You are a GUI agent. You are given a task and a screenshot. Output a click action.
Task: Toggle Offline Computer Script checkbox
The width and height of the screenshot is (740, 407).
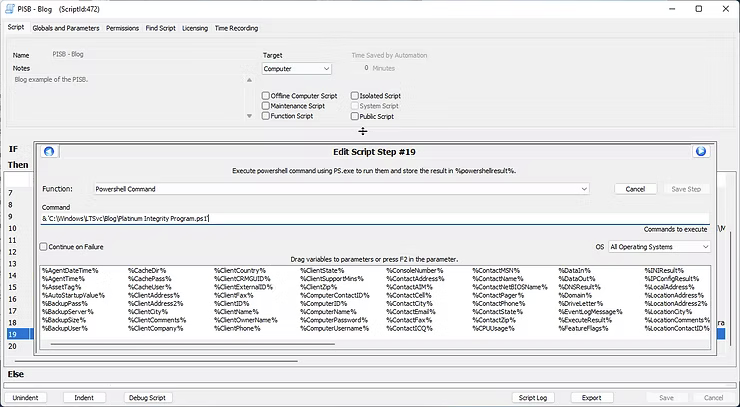pyautogui.click(x=266, y=96)
